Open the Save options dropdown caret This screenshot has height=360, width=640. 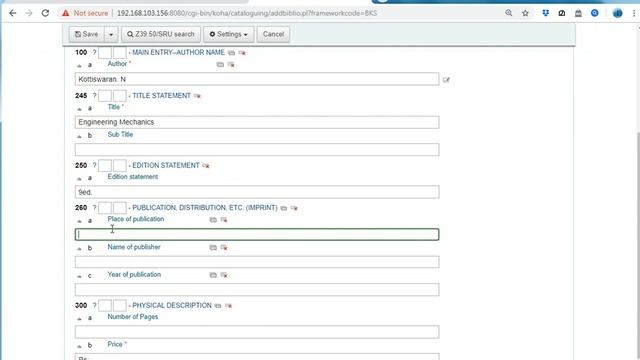click(x=111, y=34)
